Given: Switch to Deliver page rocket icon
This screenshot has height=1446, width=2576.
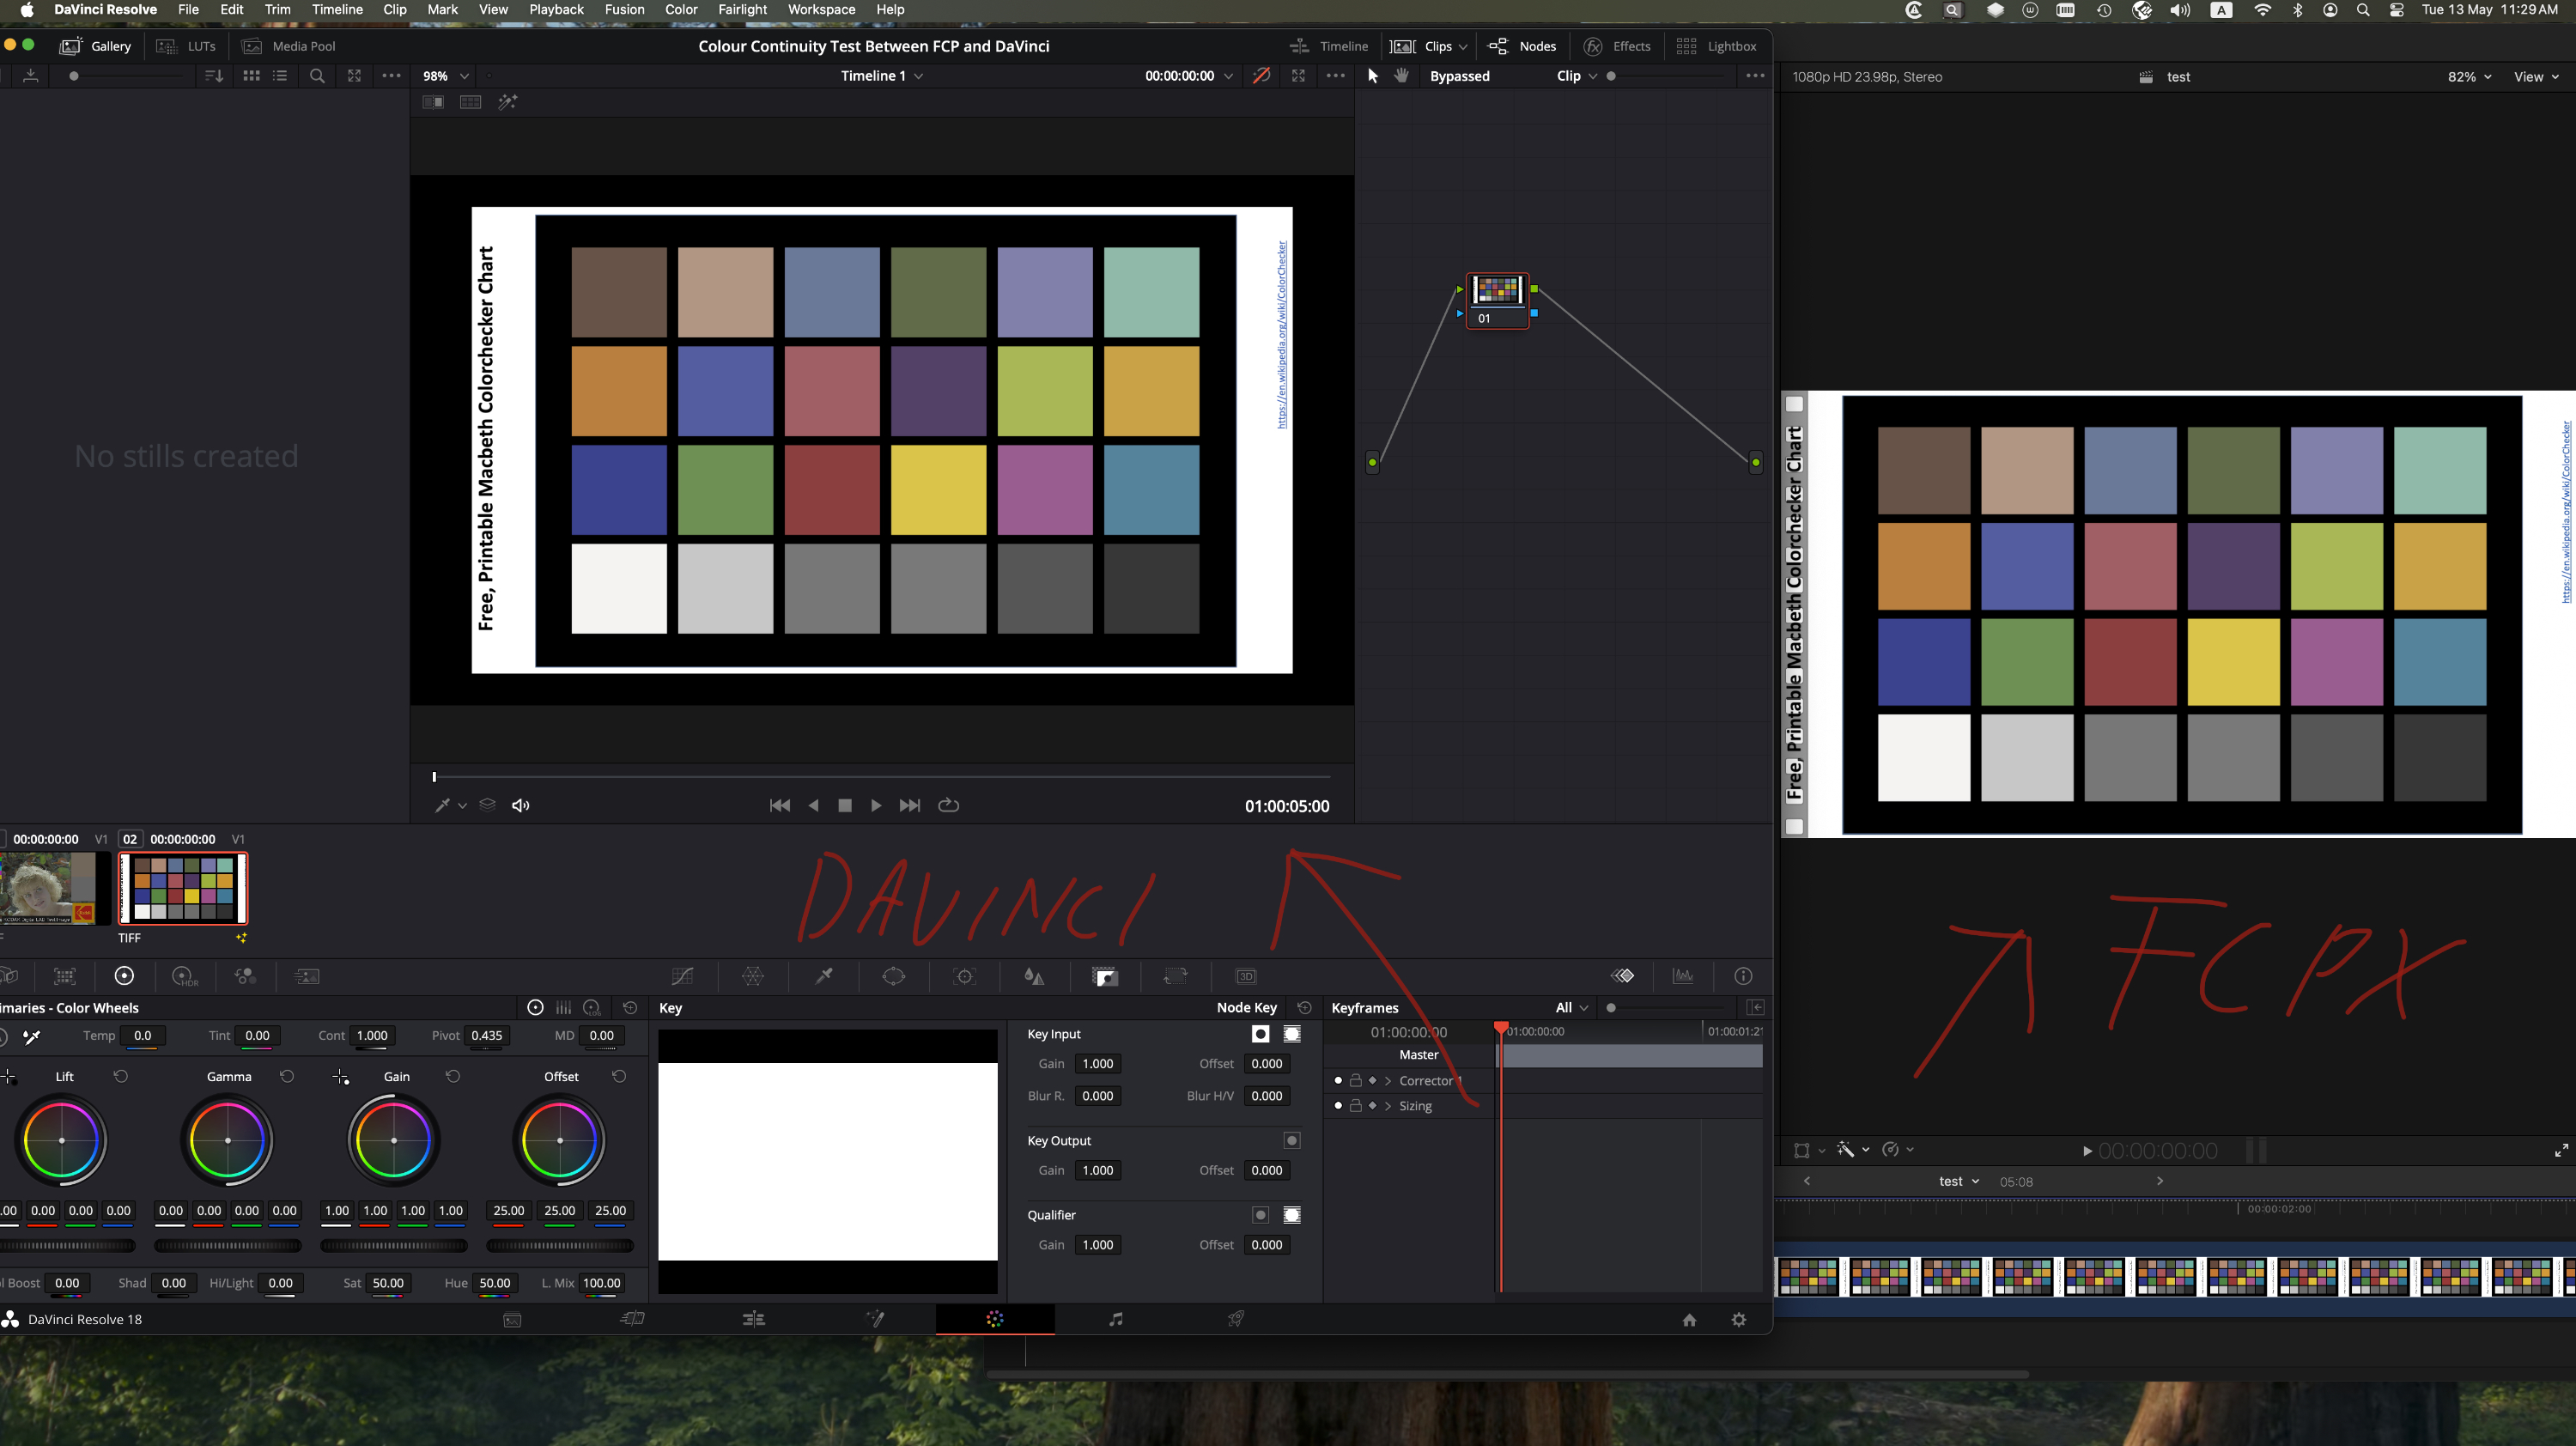Looking at the screenshot, I should [1236, 1319].
